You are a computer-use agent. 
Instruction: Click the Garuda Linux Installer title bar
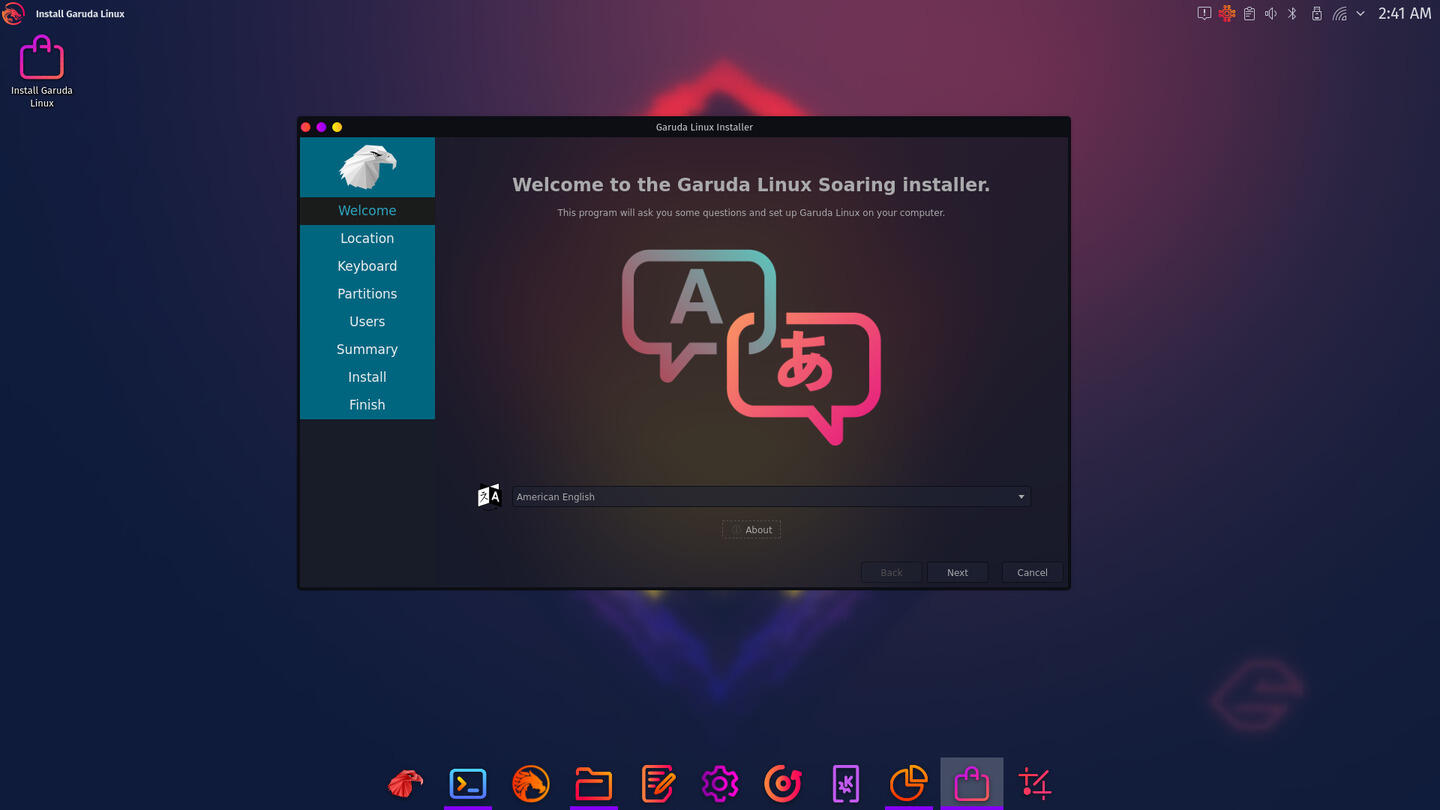tap(704, 127)
